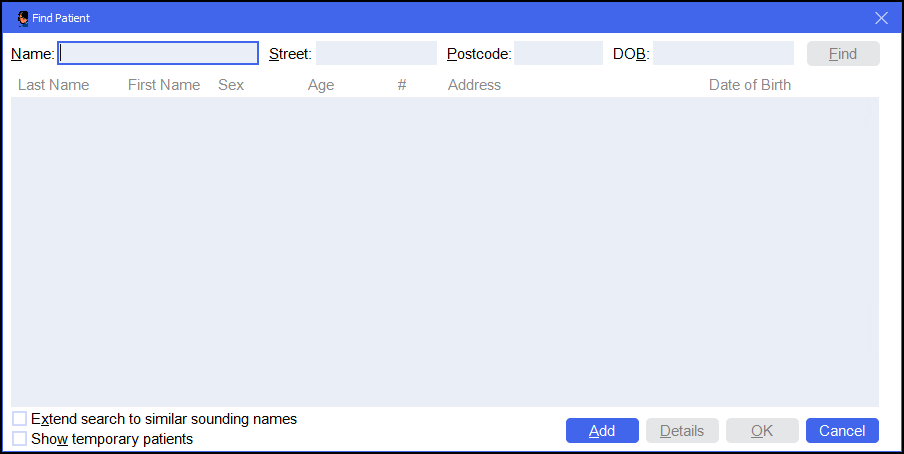Confirm with the OK button
Screen dimensions: 904x454
point(762,431)
